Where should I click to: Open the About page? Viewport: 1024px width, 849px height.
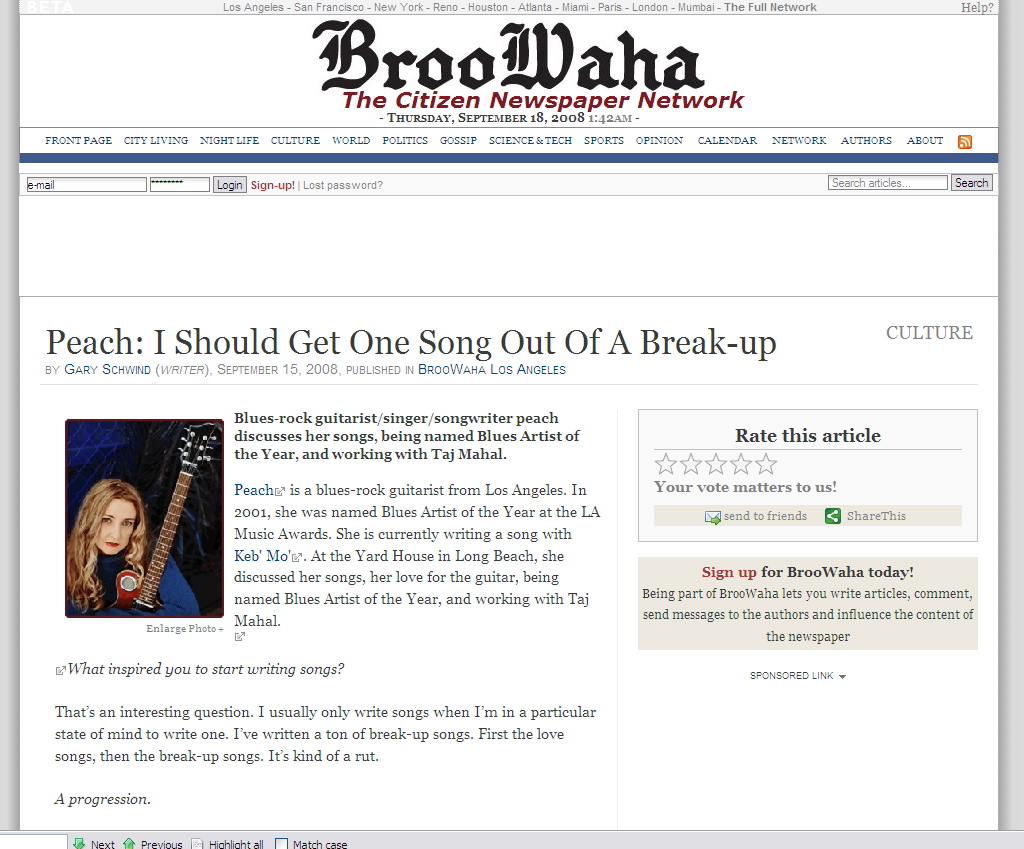click(x=925, y=140)
